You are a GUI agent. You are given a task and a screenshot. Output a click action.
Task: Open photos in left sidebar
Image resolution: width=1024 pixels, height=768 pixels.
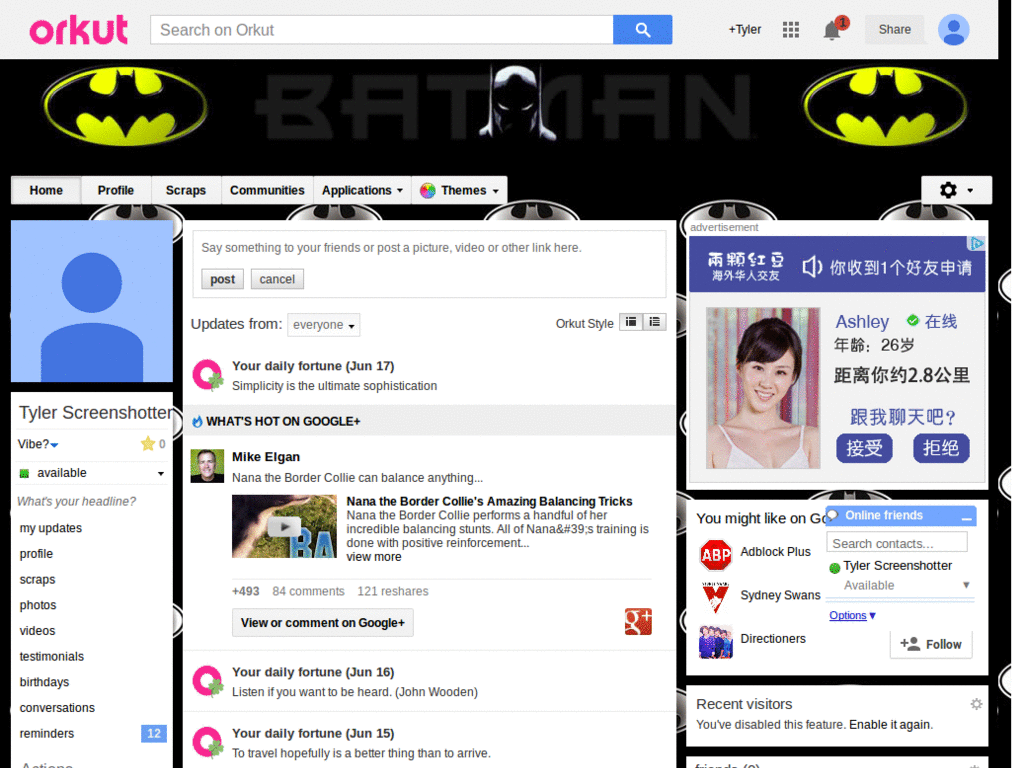coord(38,605)
